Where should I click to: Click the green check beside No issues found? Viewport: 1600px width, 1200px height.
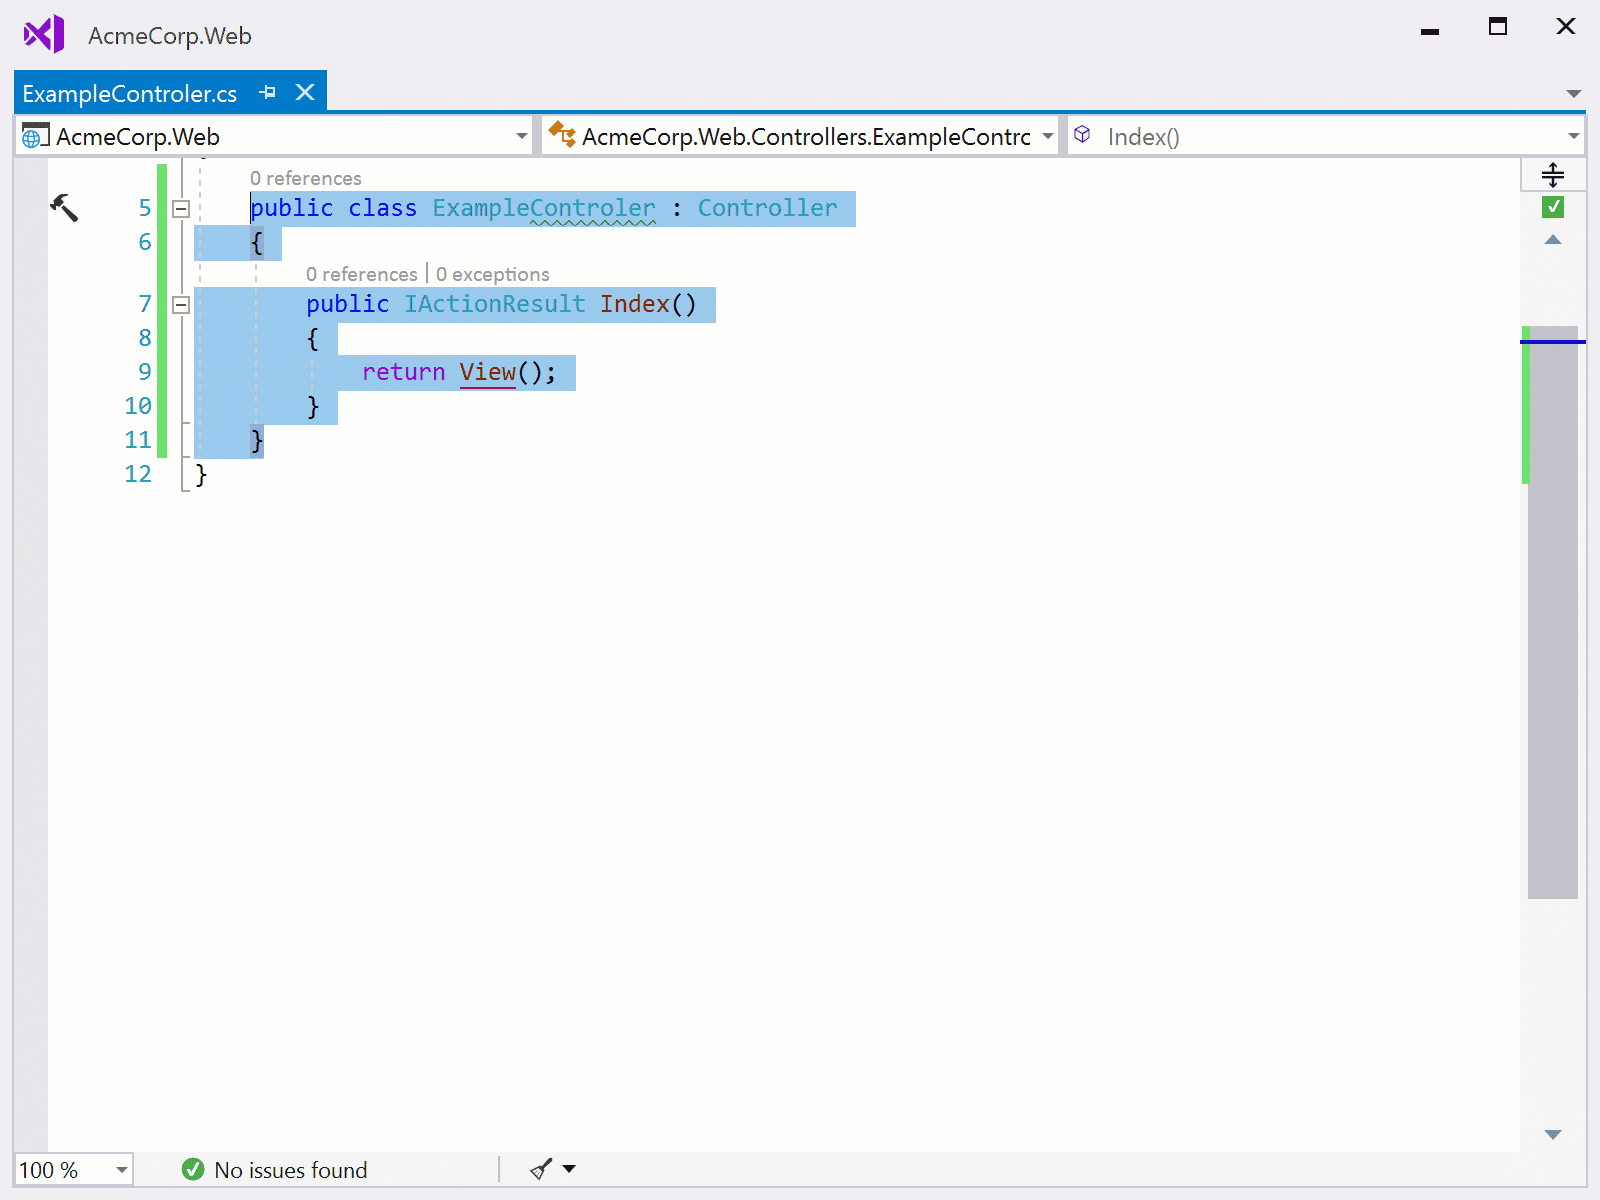191,1170
